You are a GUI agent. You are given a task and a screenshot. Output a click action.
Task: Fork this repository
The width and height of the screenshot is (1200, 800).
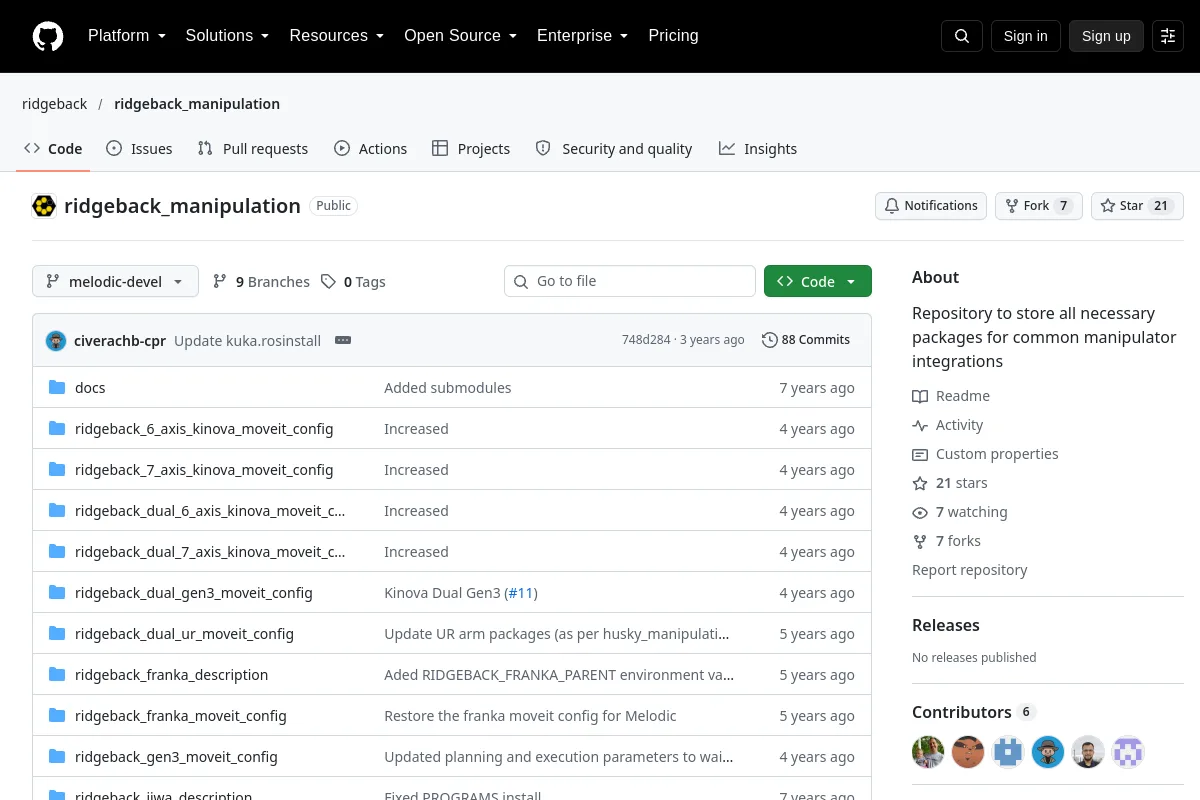[x=1039, y=206]
